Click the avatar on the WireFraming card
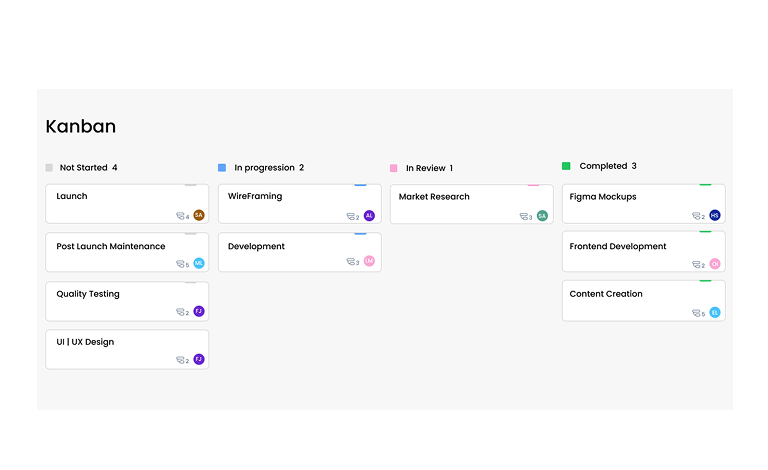This screenshot has height=470, width=768. click(369, 215)
